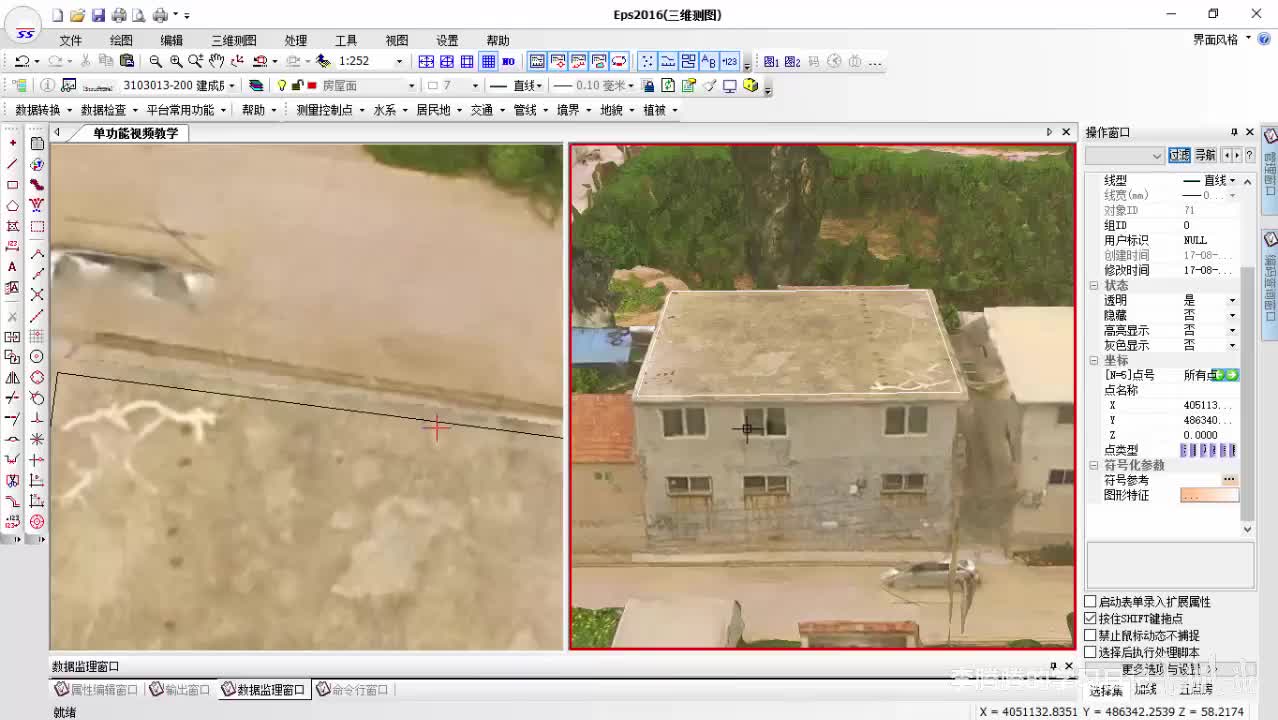Open the 隐藏 value dropdown
Image resolution: width=1278 pixels, height=720 pixels.
(x=1232, y=315)
